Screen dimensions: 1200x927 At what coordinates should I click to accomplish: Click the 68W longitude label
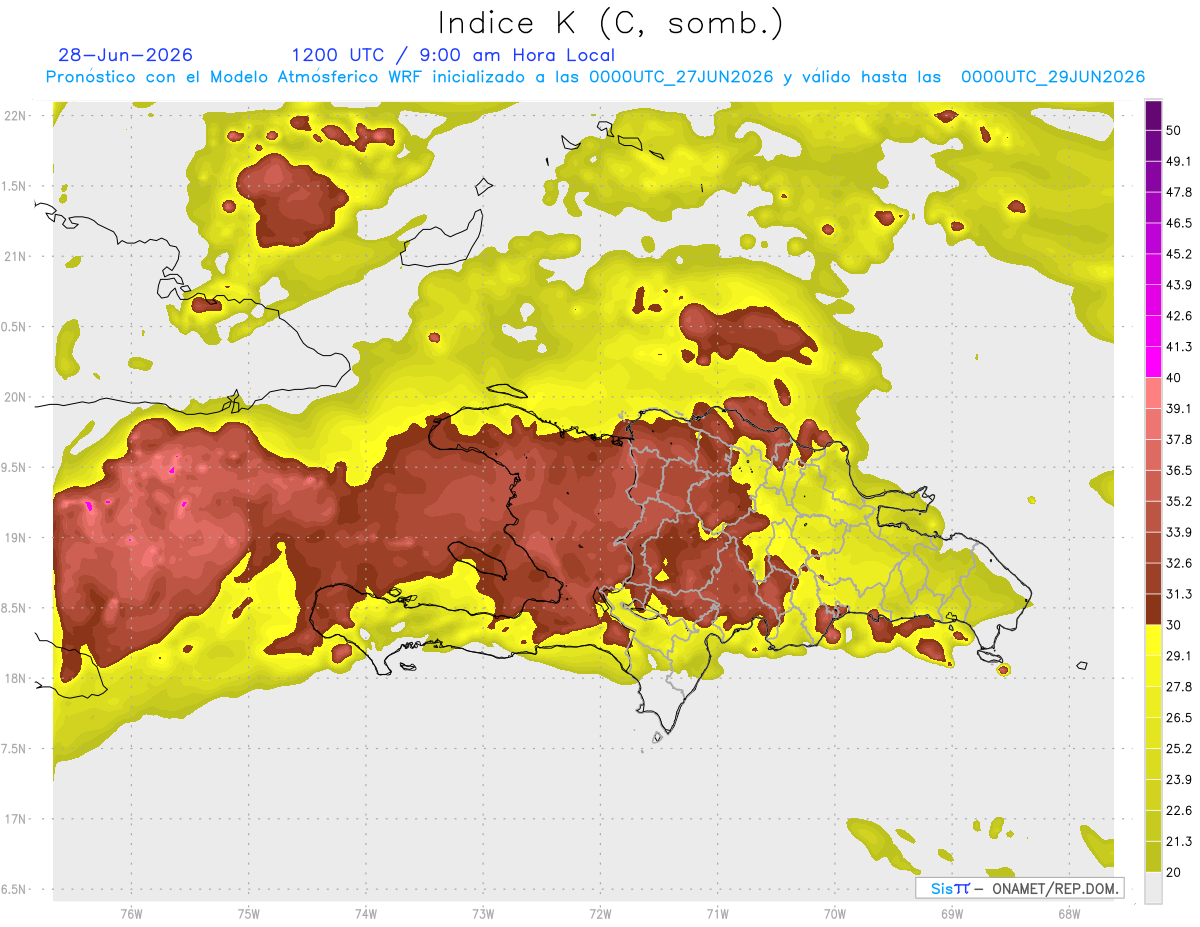(1069, 914)
